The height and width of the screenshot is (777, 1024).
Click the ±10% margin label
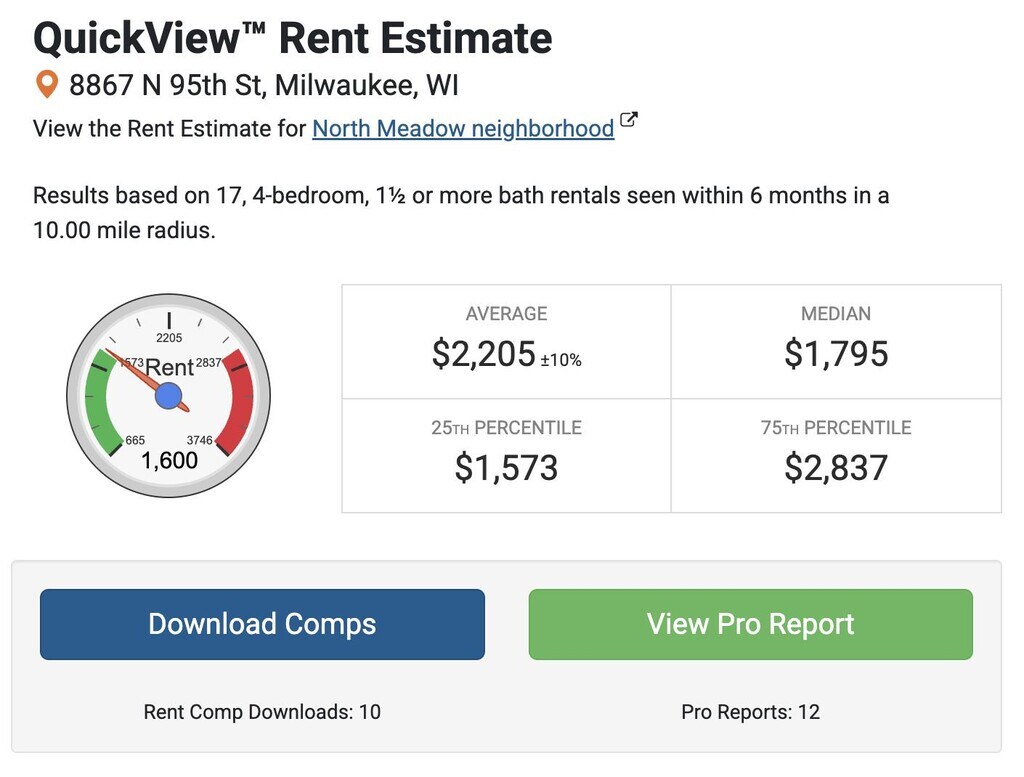(x=561, y=360)
